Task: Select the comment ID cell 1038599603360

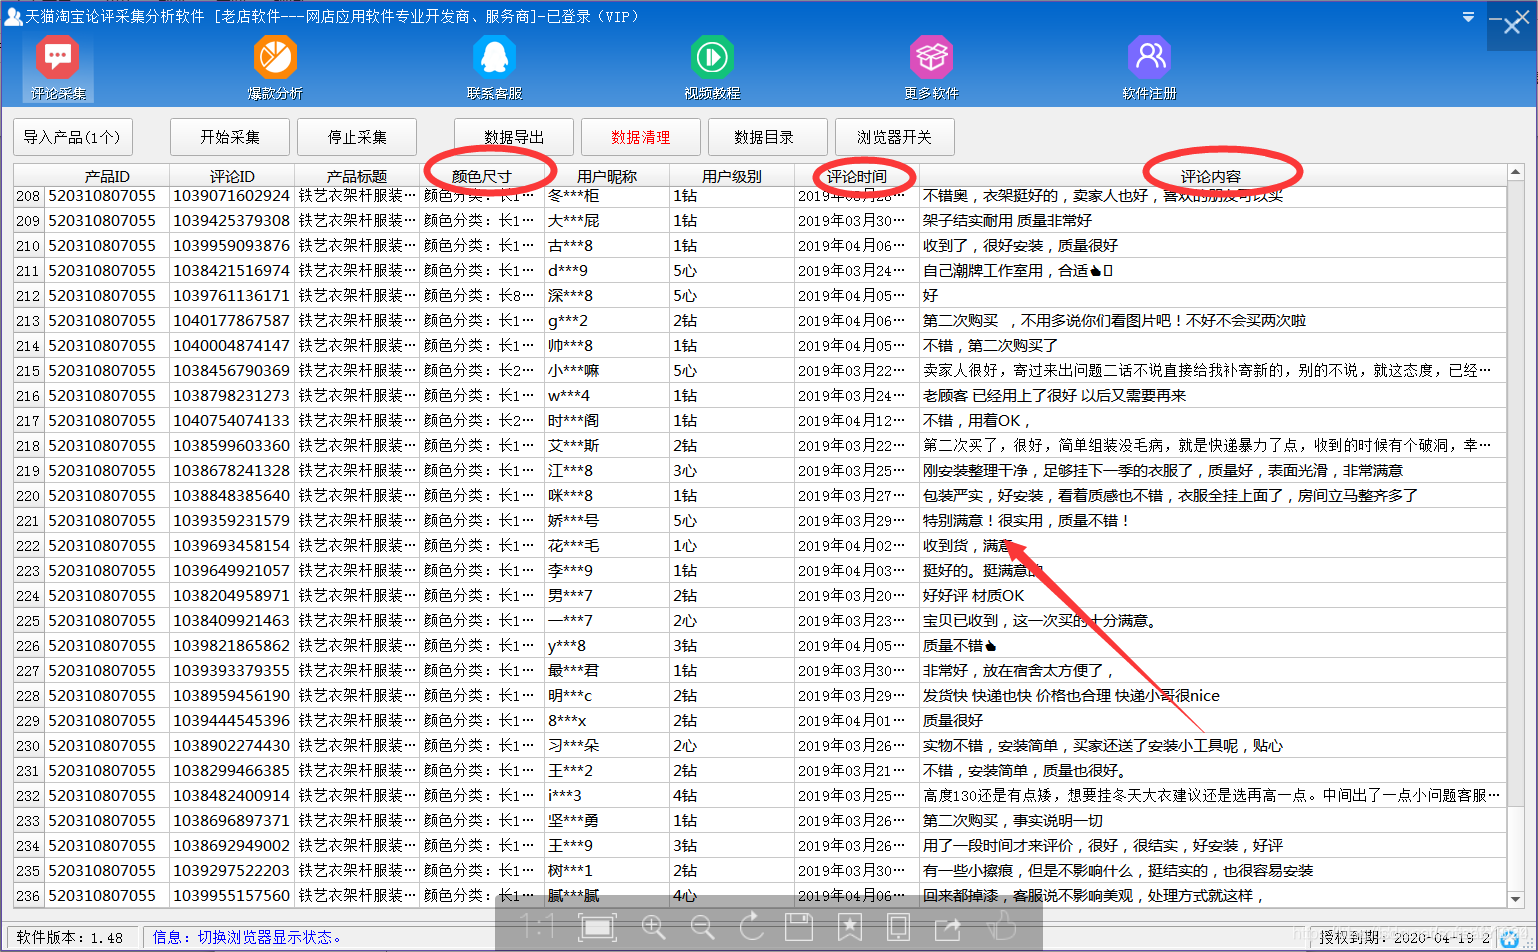Action: pyautogui.click(x=232, y=446)
